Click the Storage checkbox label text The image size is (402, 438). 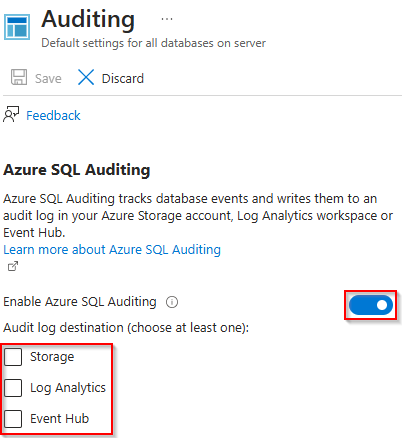tap(52, 357)
